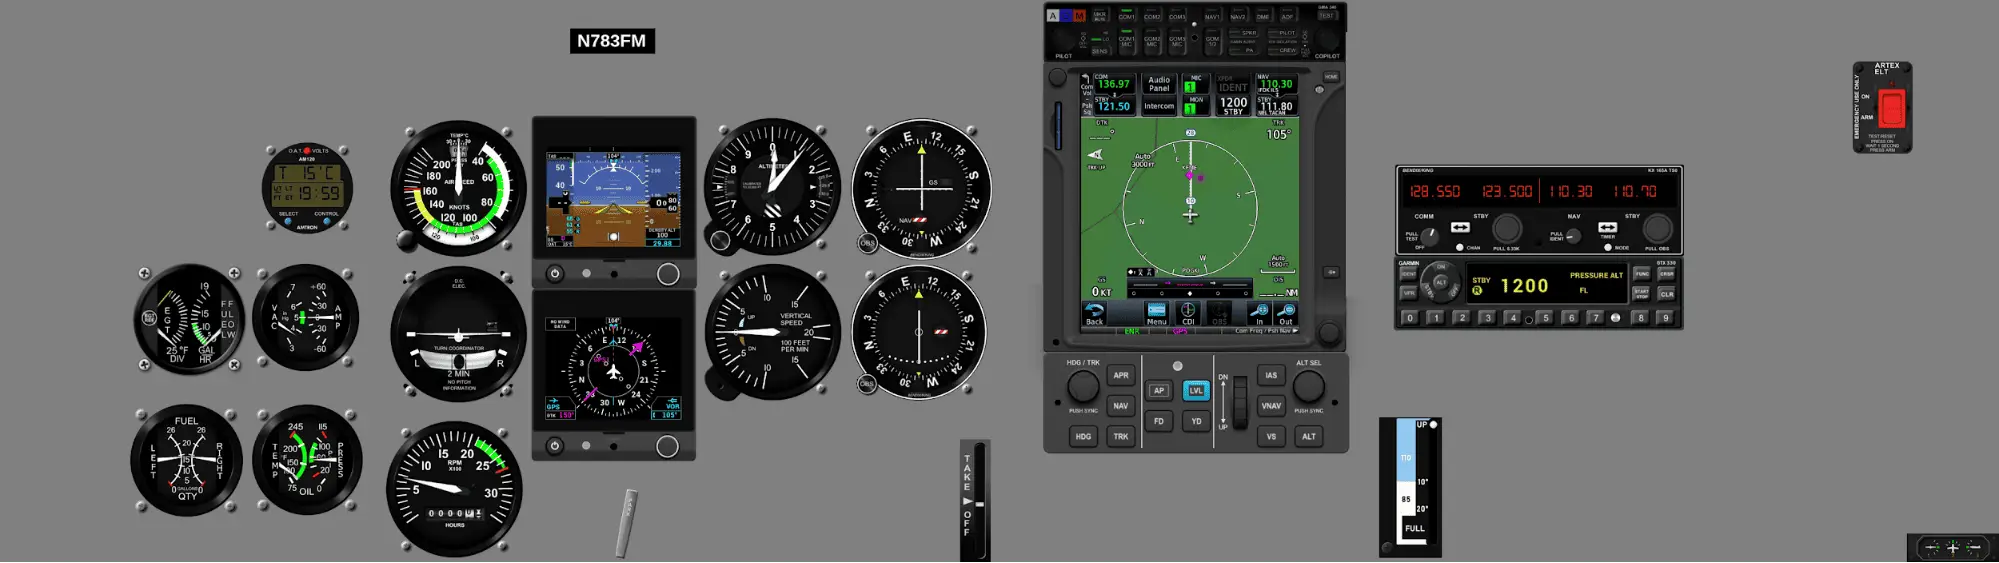Tap the Back arrow icon on GPS
The height and width of the screenshot is (563, 1999).
point(1095,314)
